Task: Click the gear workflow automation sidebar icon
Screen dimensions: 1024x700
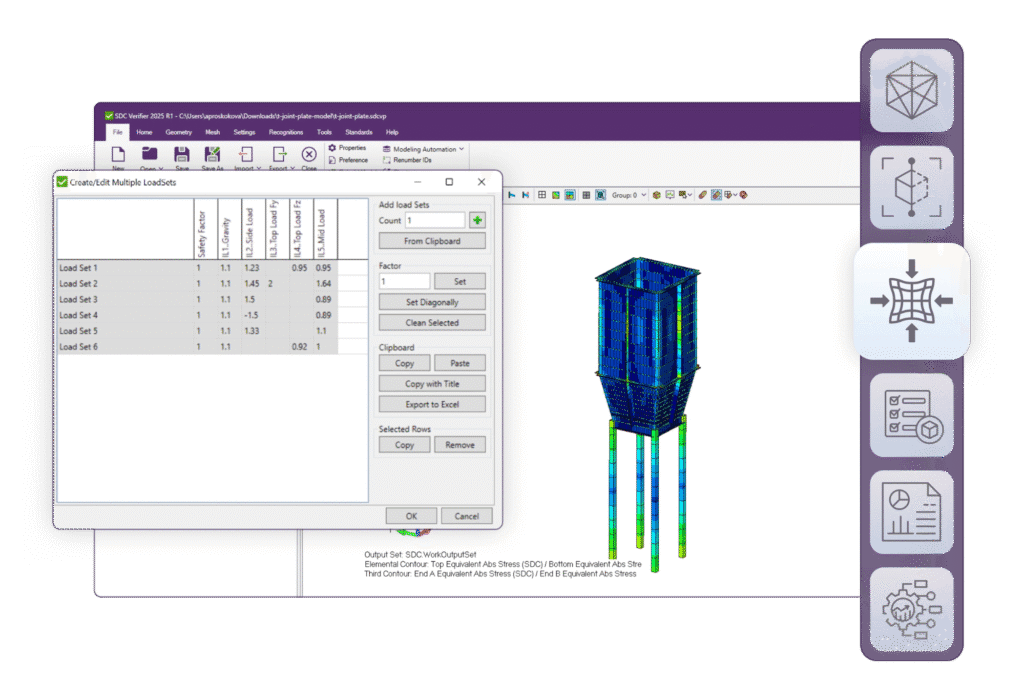Action: 910,610
